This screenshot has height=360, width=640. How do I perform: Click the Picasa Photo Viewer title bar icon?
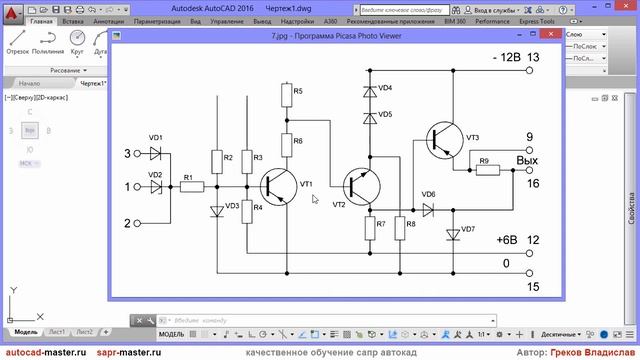click(117, 36)
